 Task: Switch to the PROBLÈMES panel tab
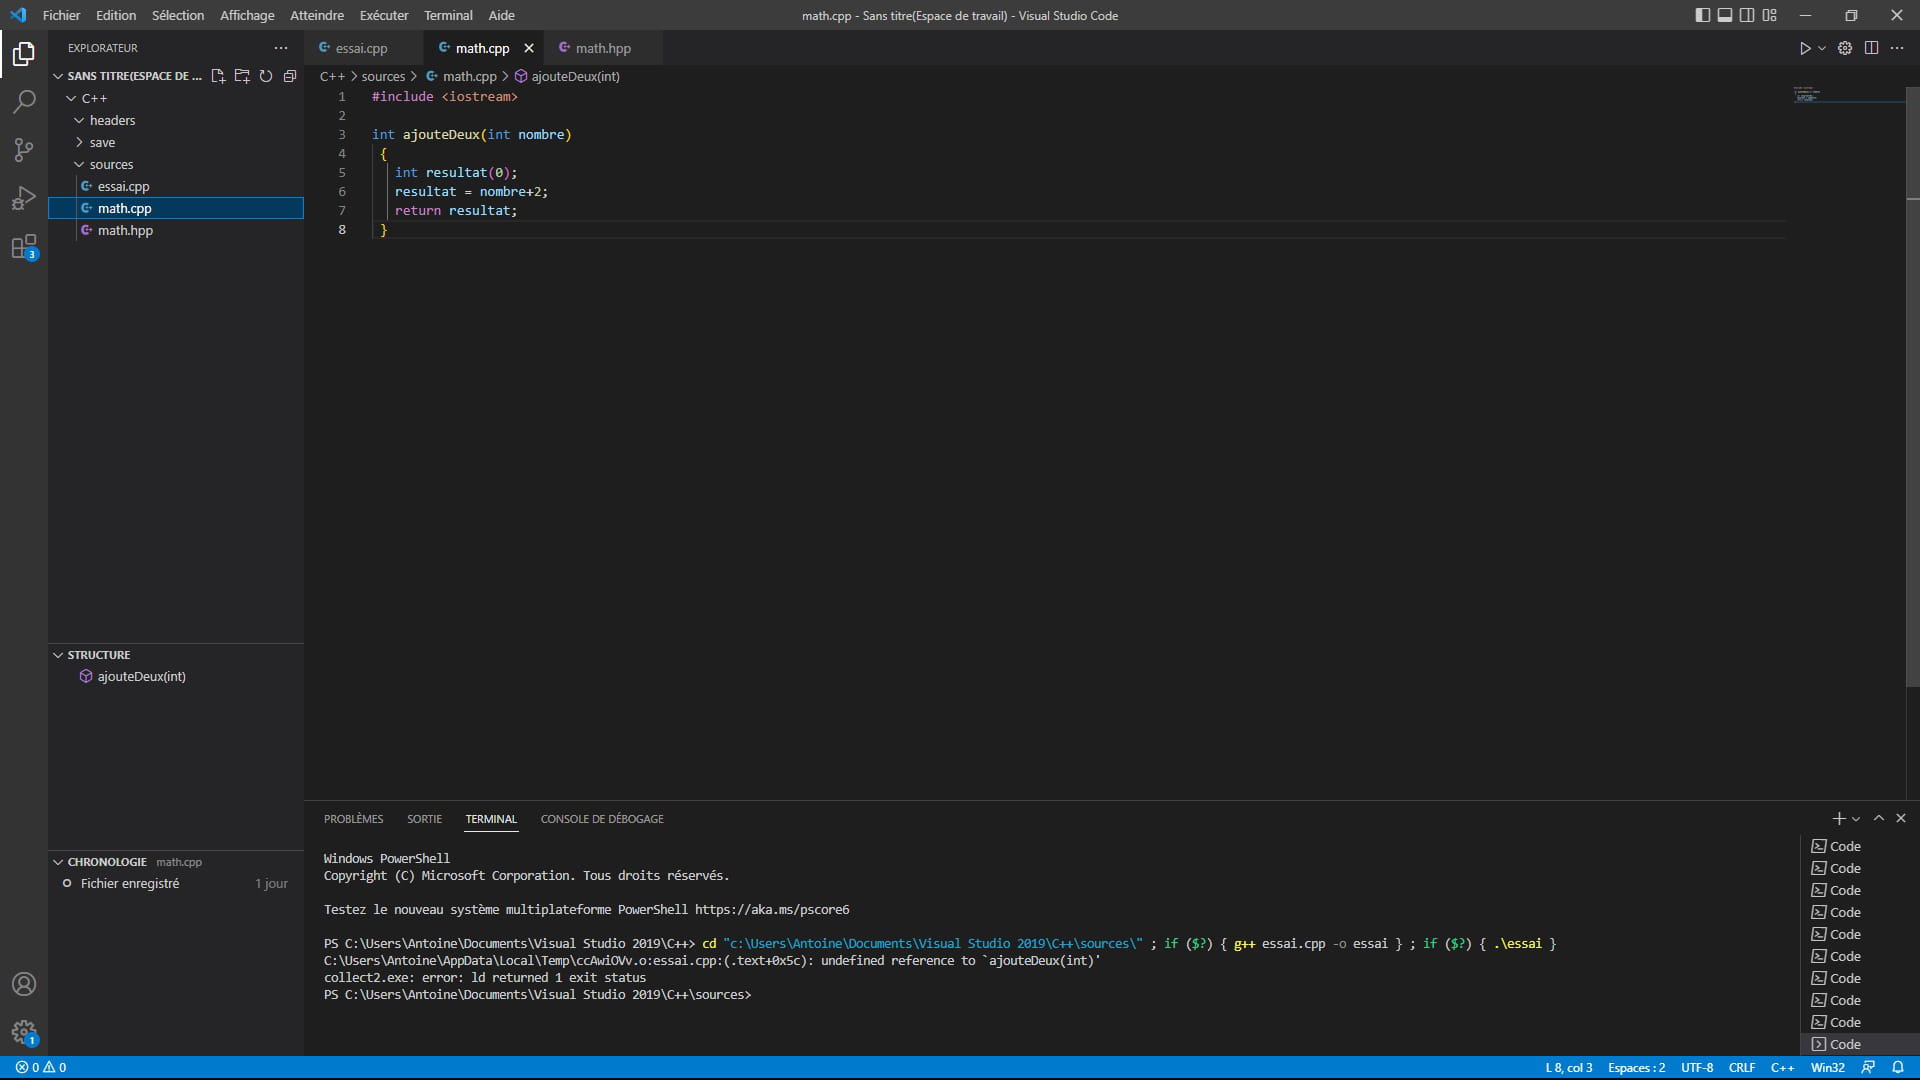pyautogui.click(x=353, y=819)
